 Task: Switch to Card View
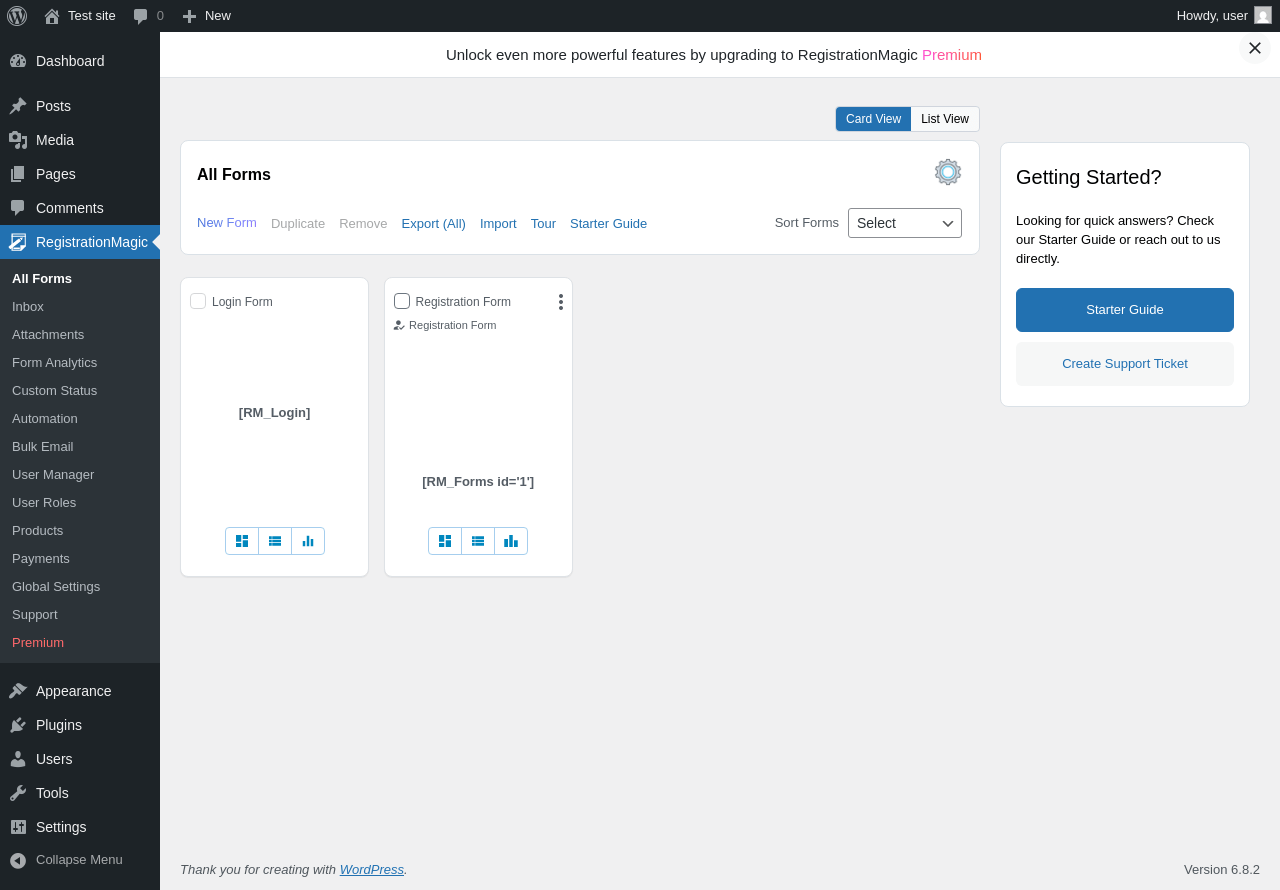873,119
